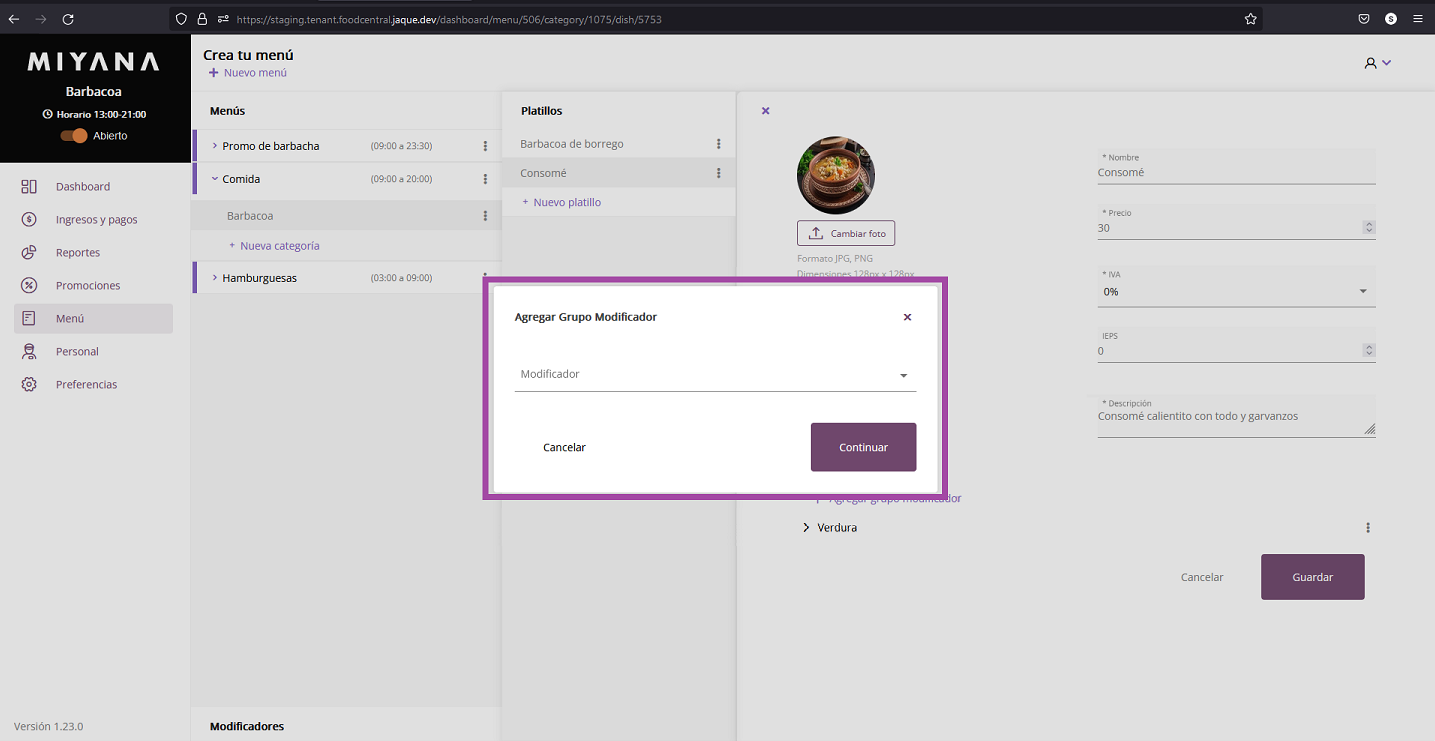The image size is (1435, 741).
Task: Click the Nombre input field
Action: pyautogui.click(x=1236, y=167)
